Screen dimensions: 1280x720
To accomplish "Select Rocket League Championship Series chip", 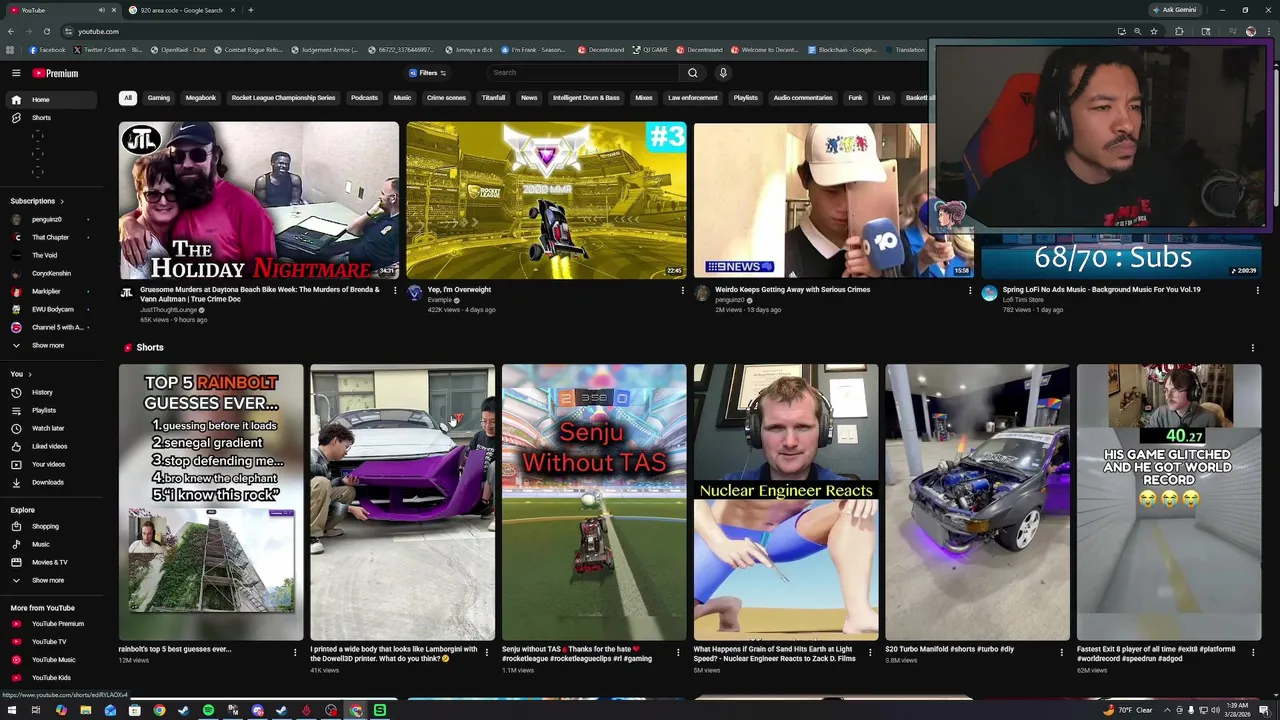I will point(283,98).
